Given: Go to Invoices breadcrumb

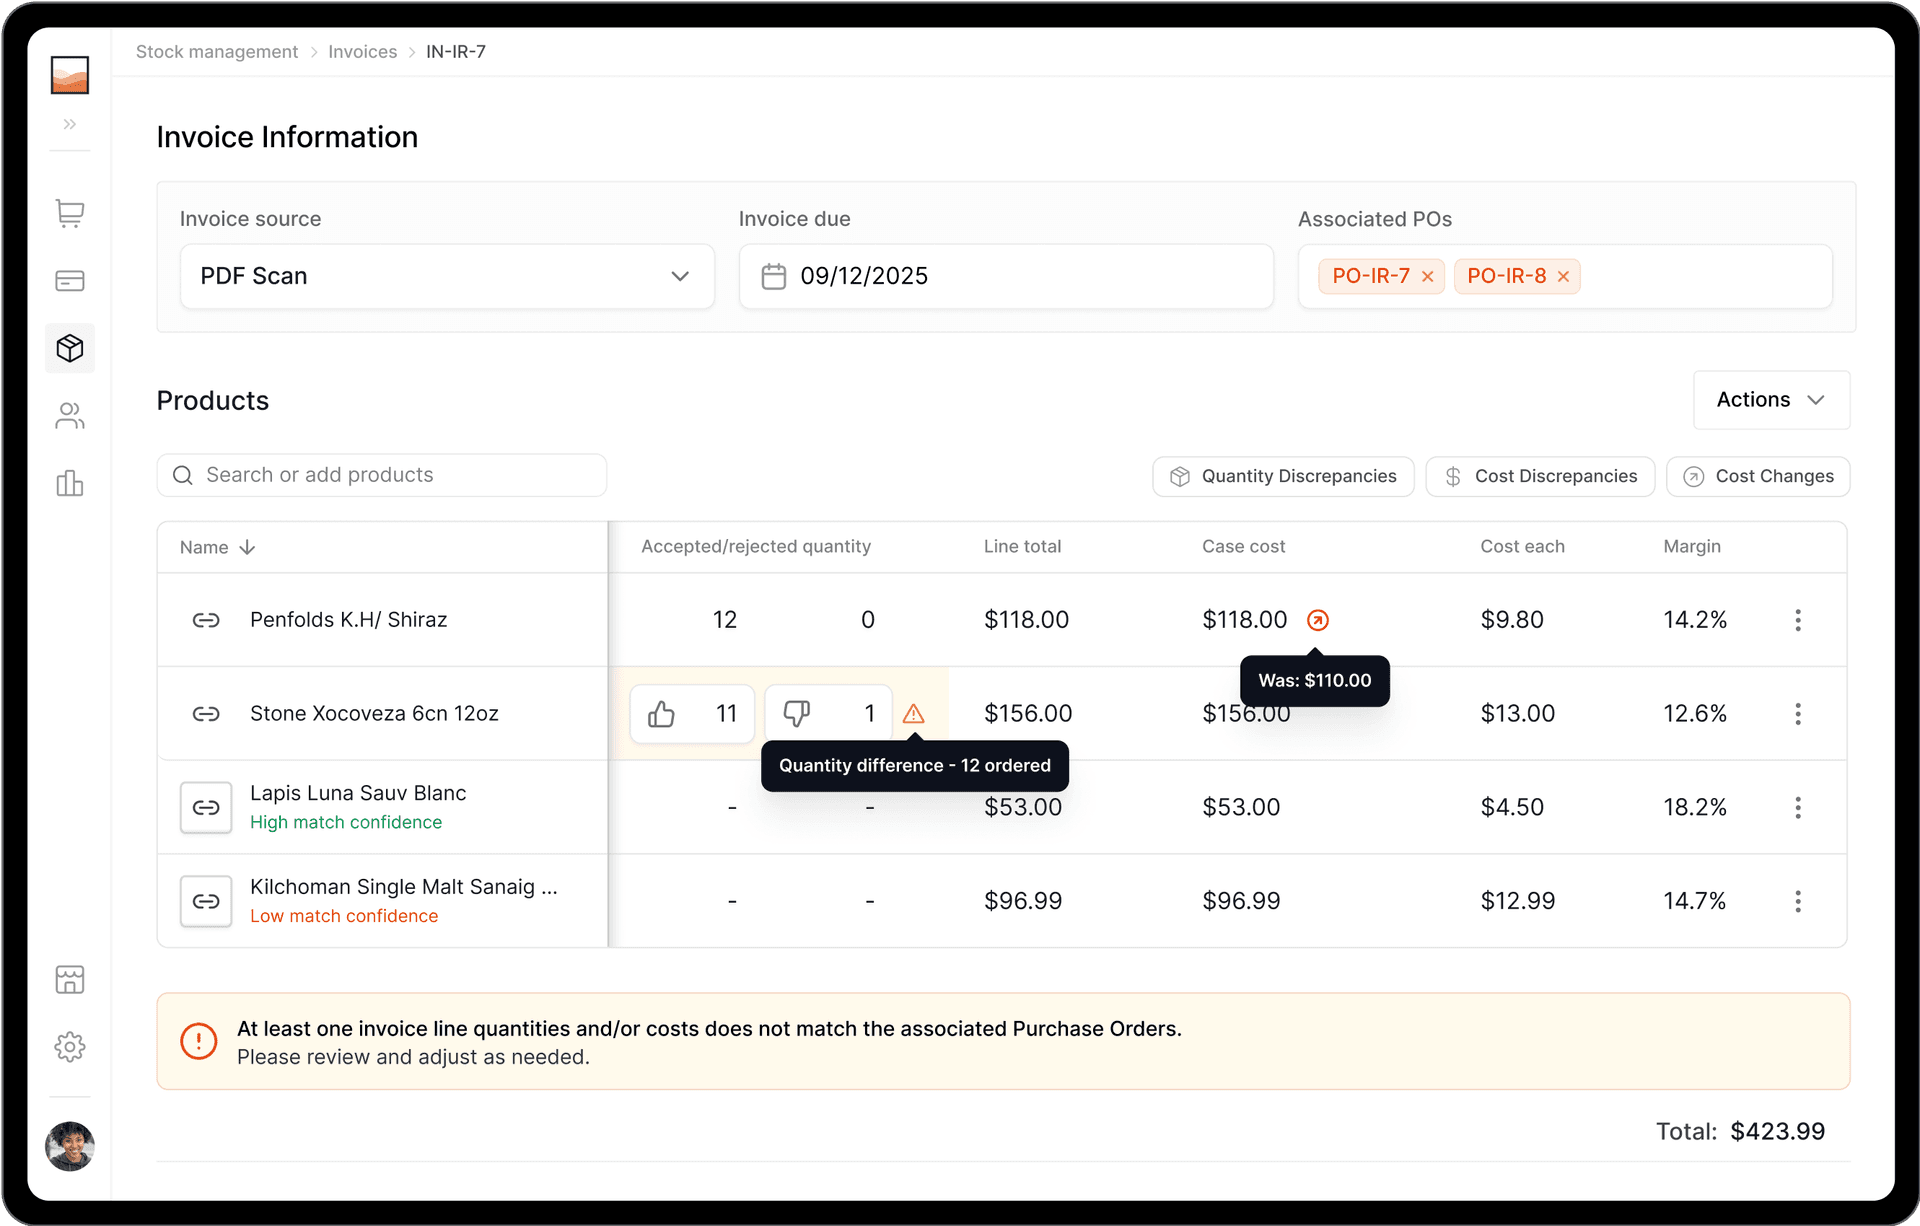Looking at the screenshot, I should click(362, 52).
